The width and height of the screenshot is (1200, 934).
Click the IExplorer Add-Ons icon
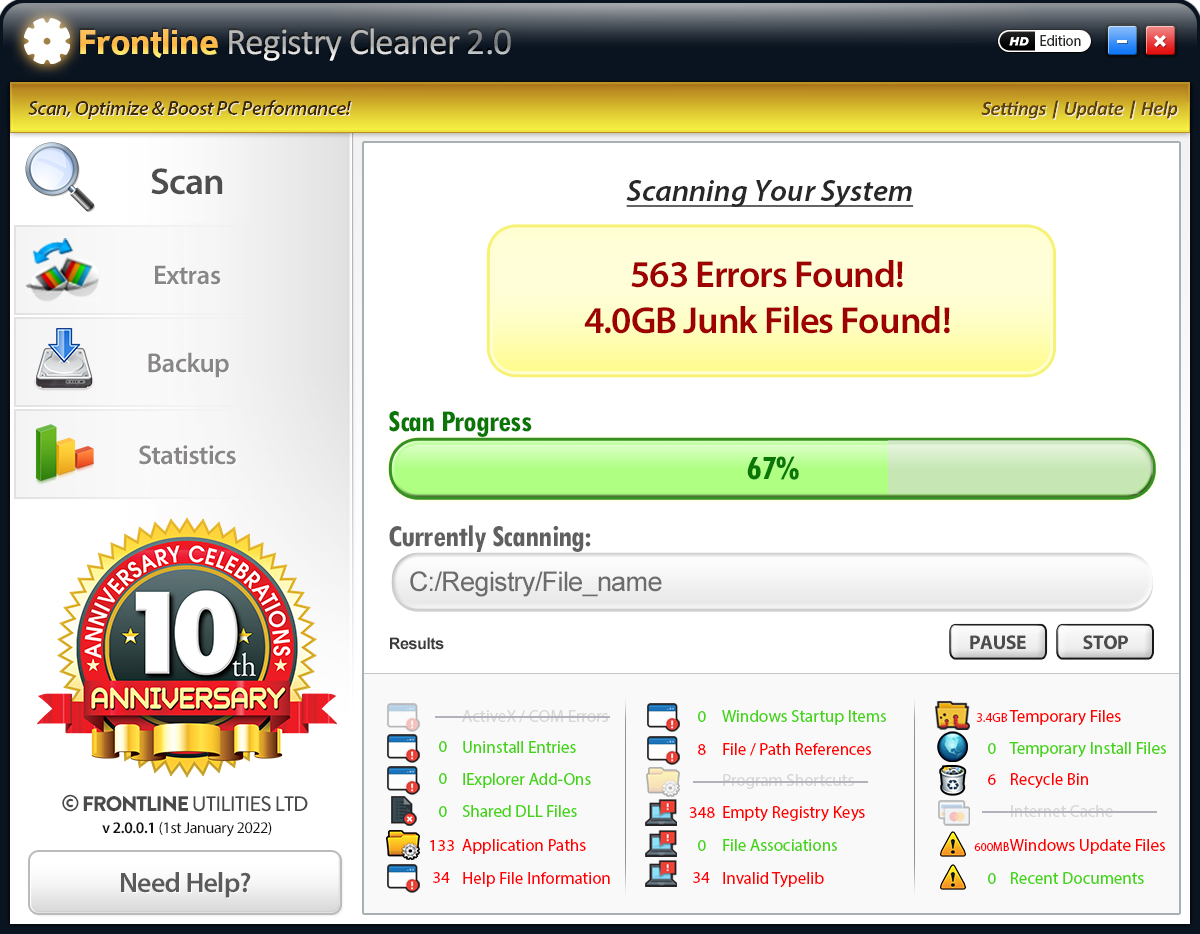tap(402, 780)
